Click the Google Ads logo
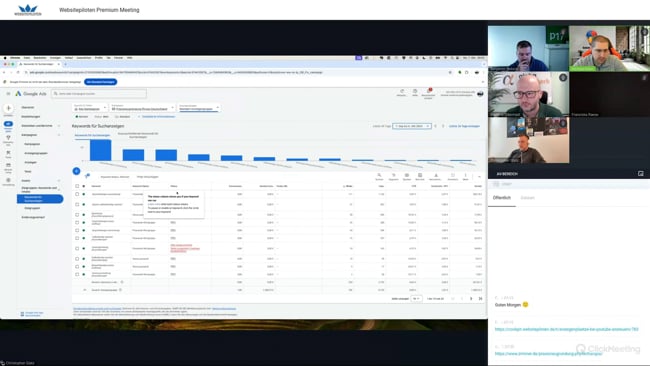The image size is (650, 366). tap(31, 94)
